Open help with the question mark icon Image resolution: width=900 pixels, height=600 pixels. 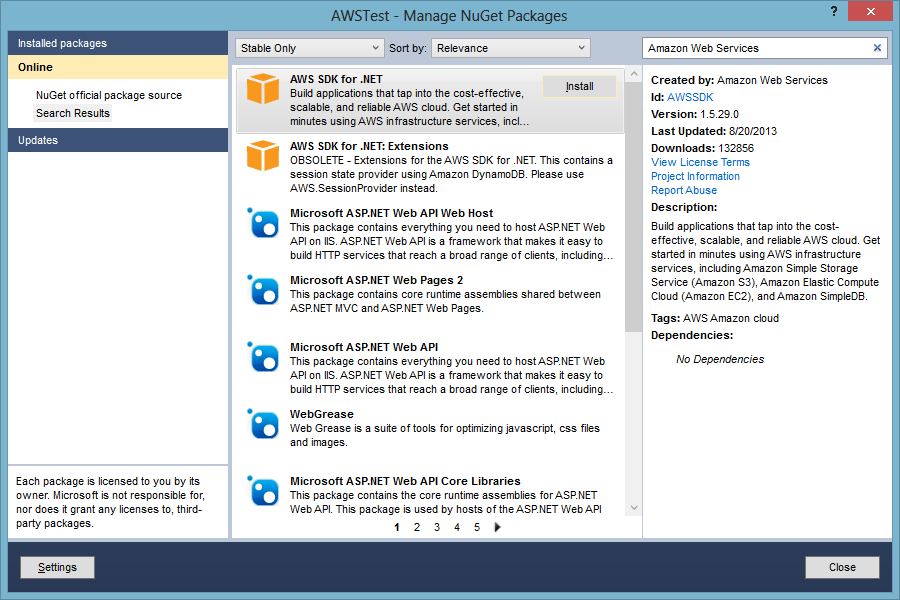(x=833, y=11)
